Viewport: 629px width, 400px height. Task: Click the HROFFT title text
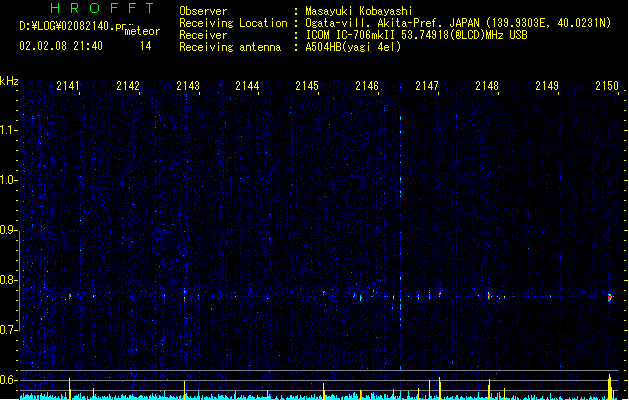coord(102,8)
